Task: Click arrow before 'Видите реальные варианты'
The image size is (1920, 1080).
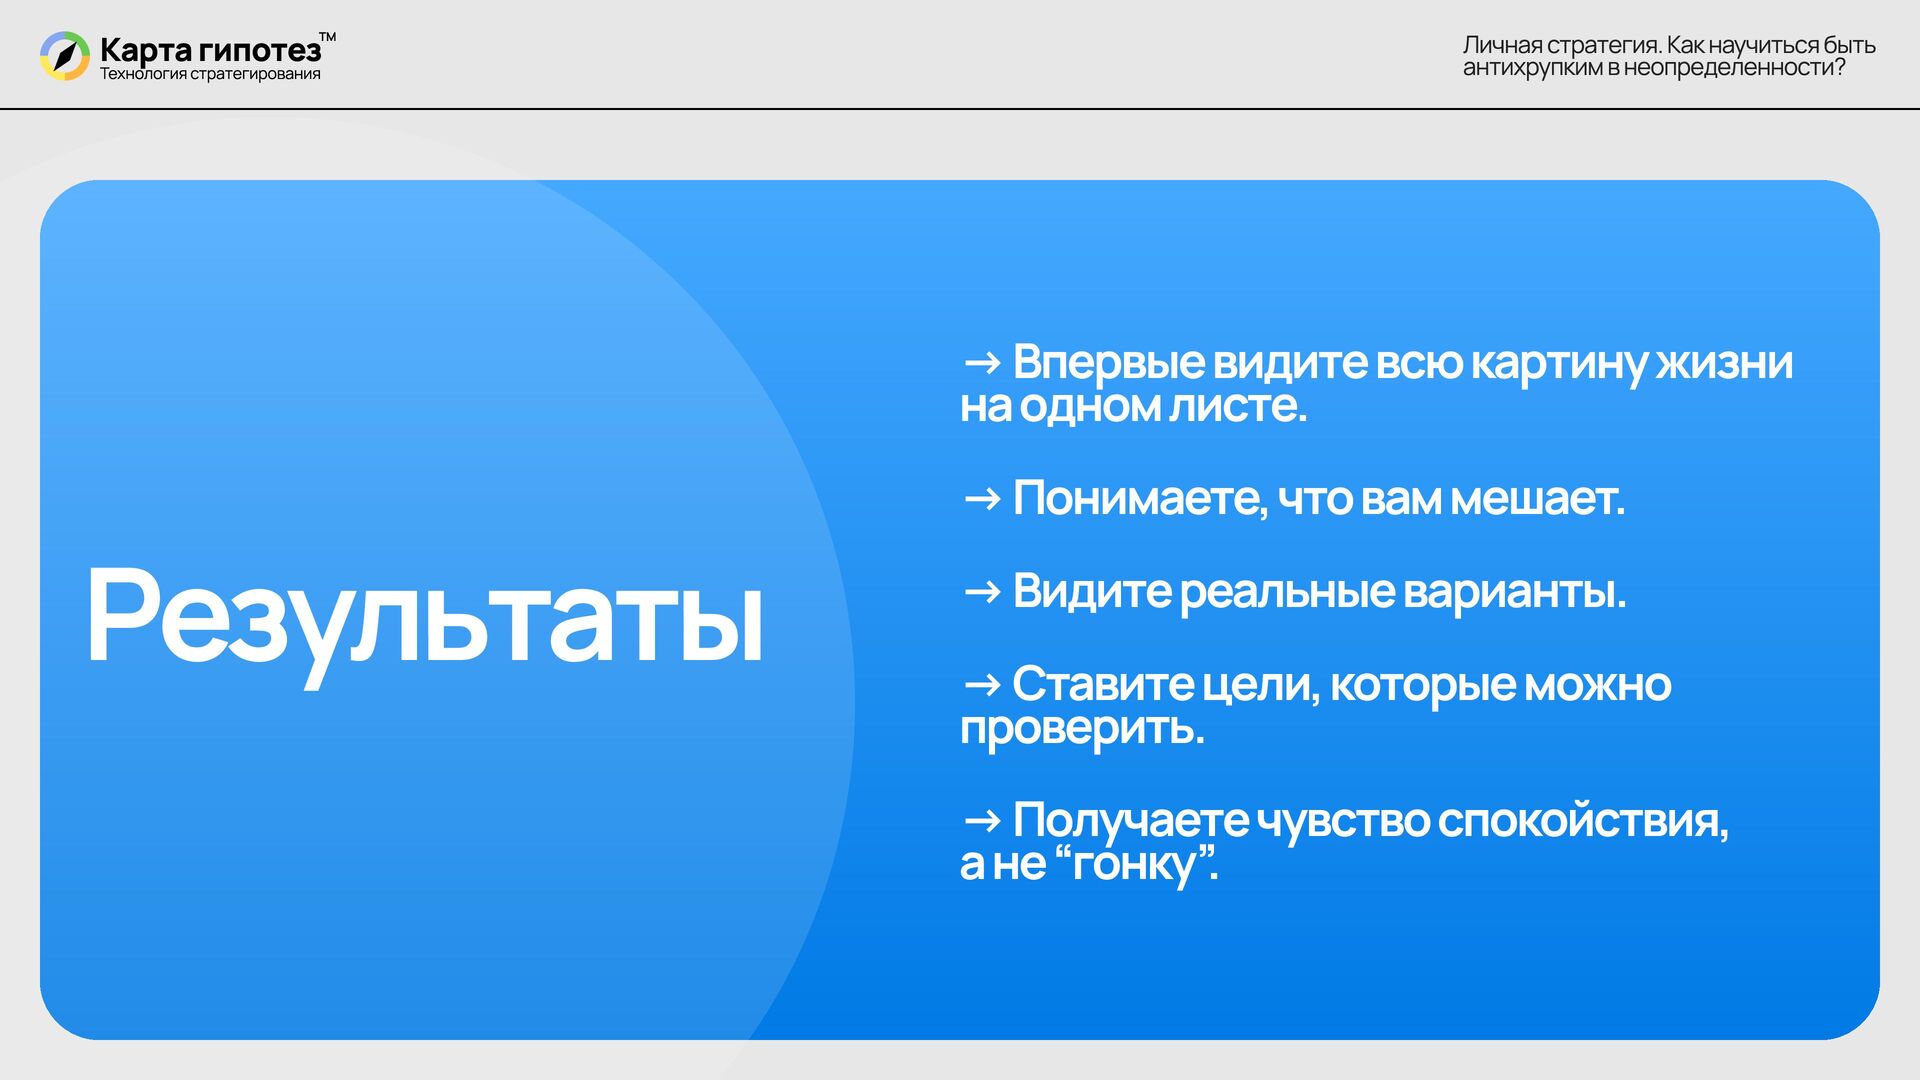Action: (982, 591)
